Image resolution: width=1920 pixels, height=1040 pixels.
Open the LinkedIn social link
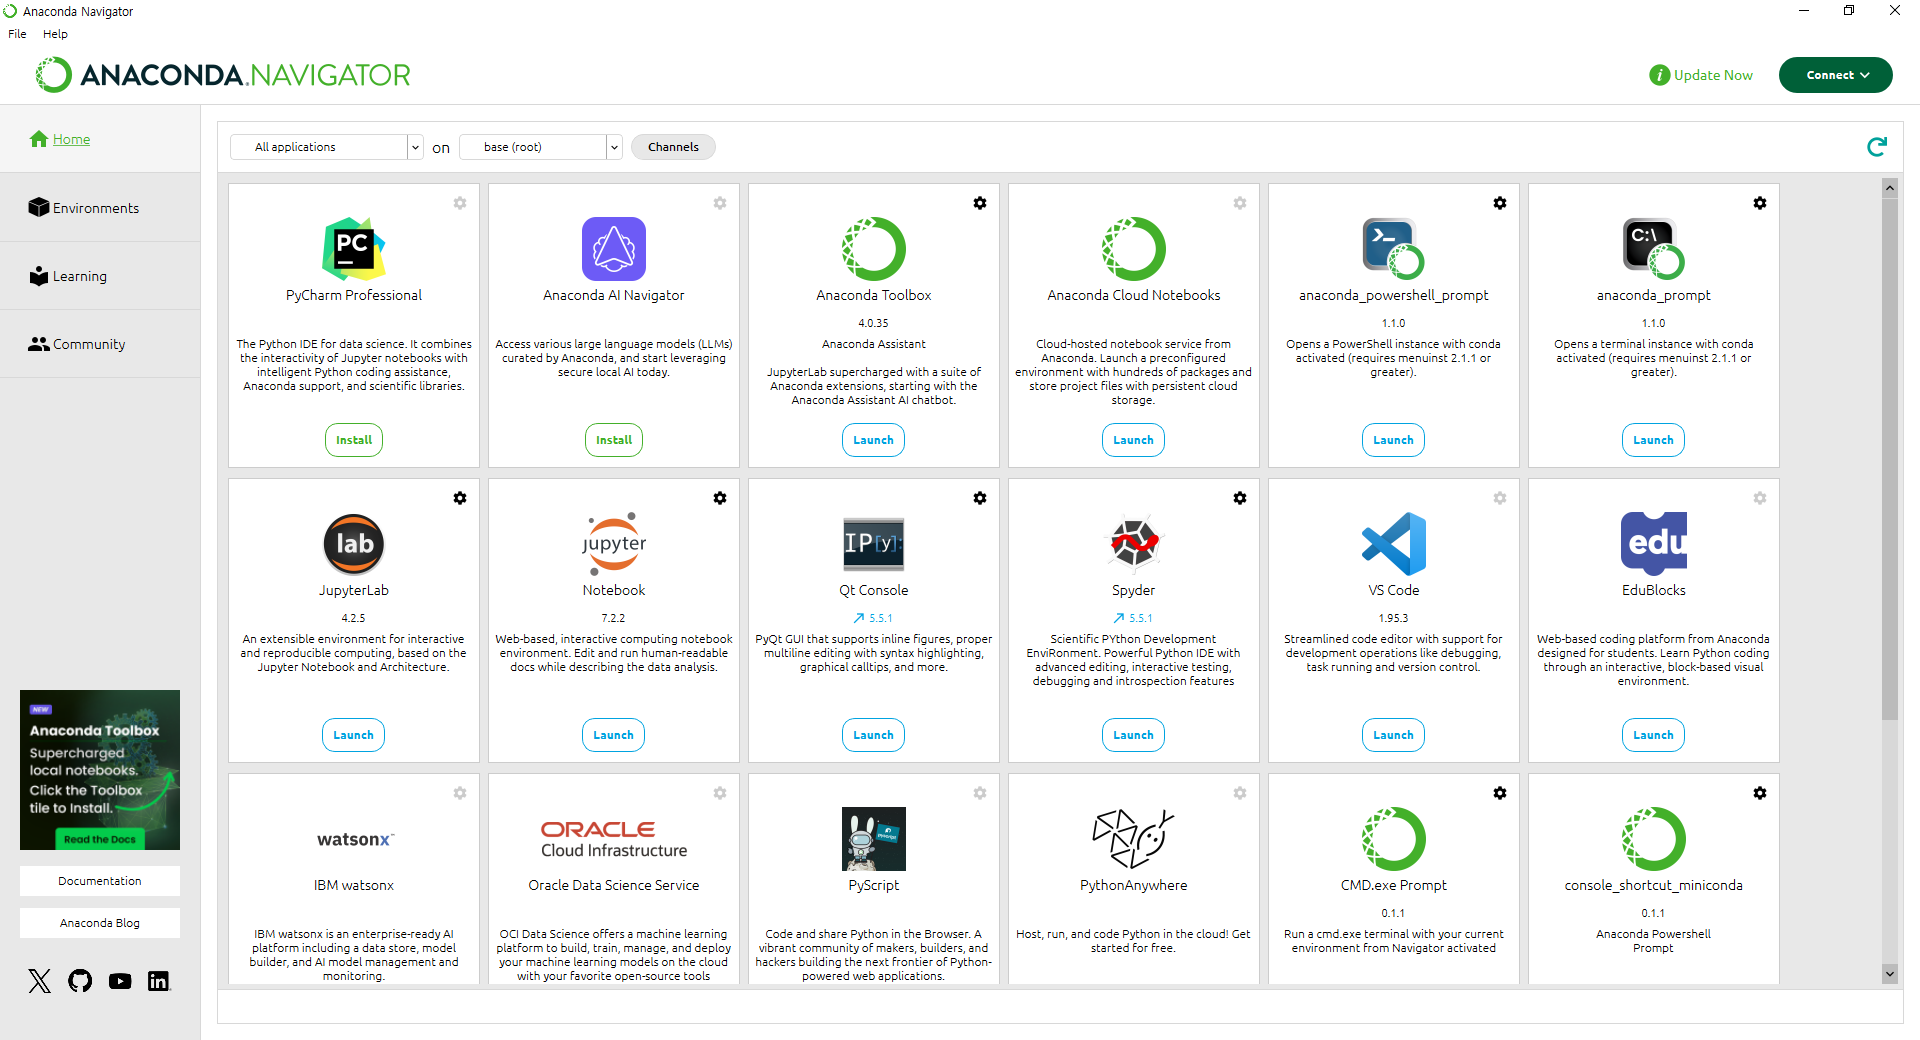pyautogui.click(x=159, y=981)
